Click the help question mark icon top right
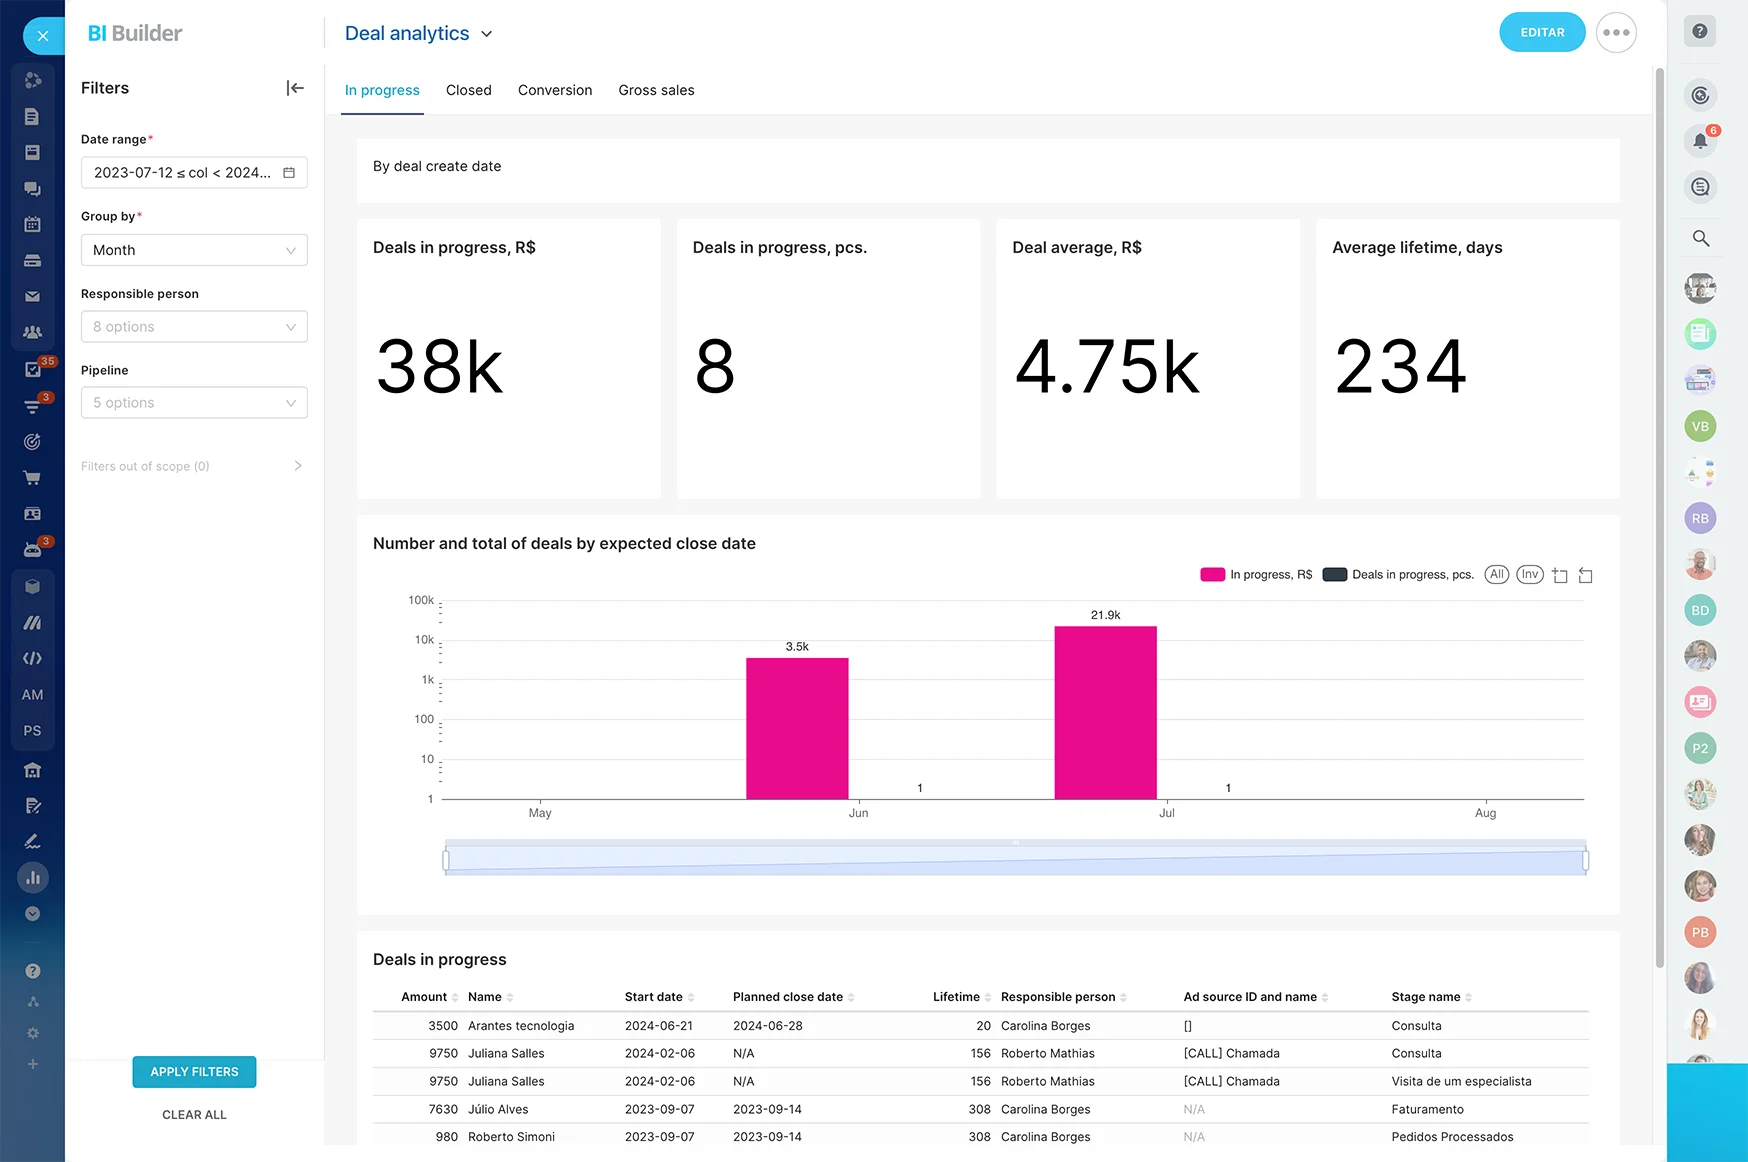This screenshot has width=1748, height=1162. 1700,32
